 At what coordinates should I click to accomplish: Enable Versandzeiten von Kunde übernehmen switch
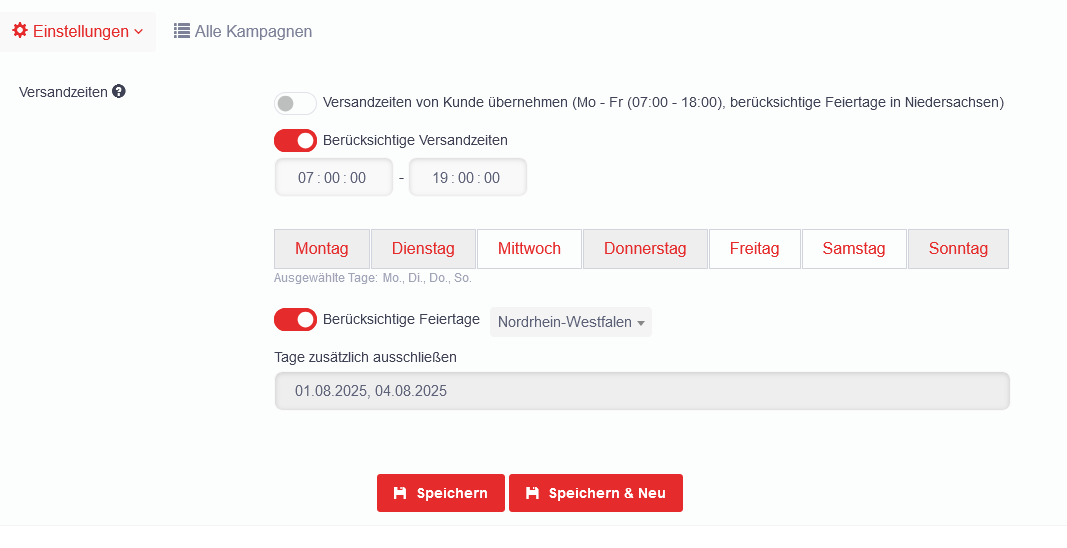pyautogui.click(x=295, y=103)
